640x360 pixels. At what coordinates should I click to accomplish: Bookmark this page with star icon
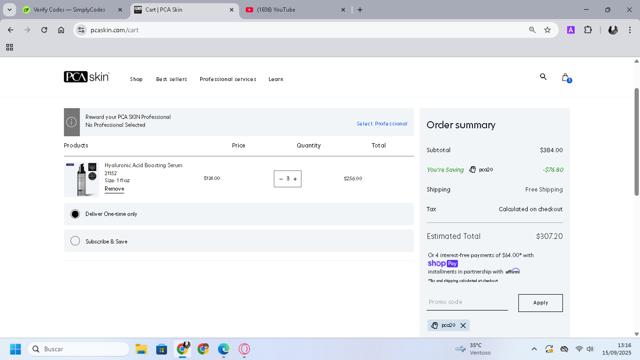[547, 30]
